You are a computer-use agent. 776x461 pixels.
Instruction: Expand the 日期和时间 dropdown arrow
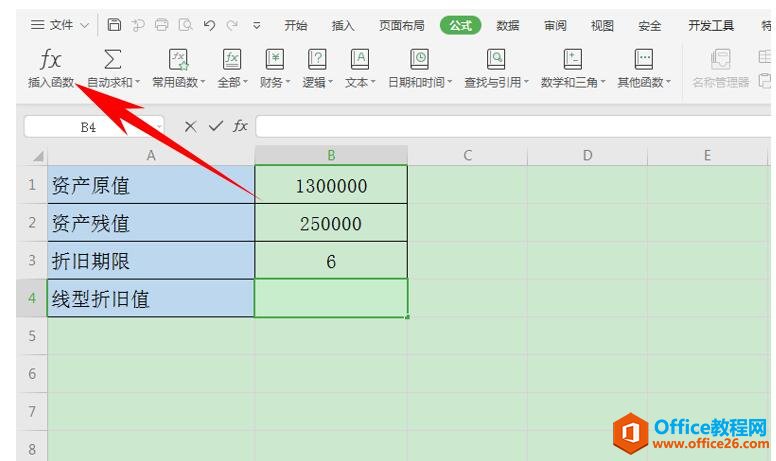tap(449, 82)
